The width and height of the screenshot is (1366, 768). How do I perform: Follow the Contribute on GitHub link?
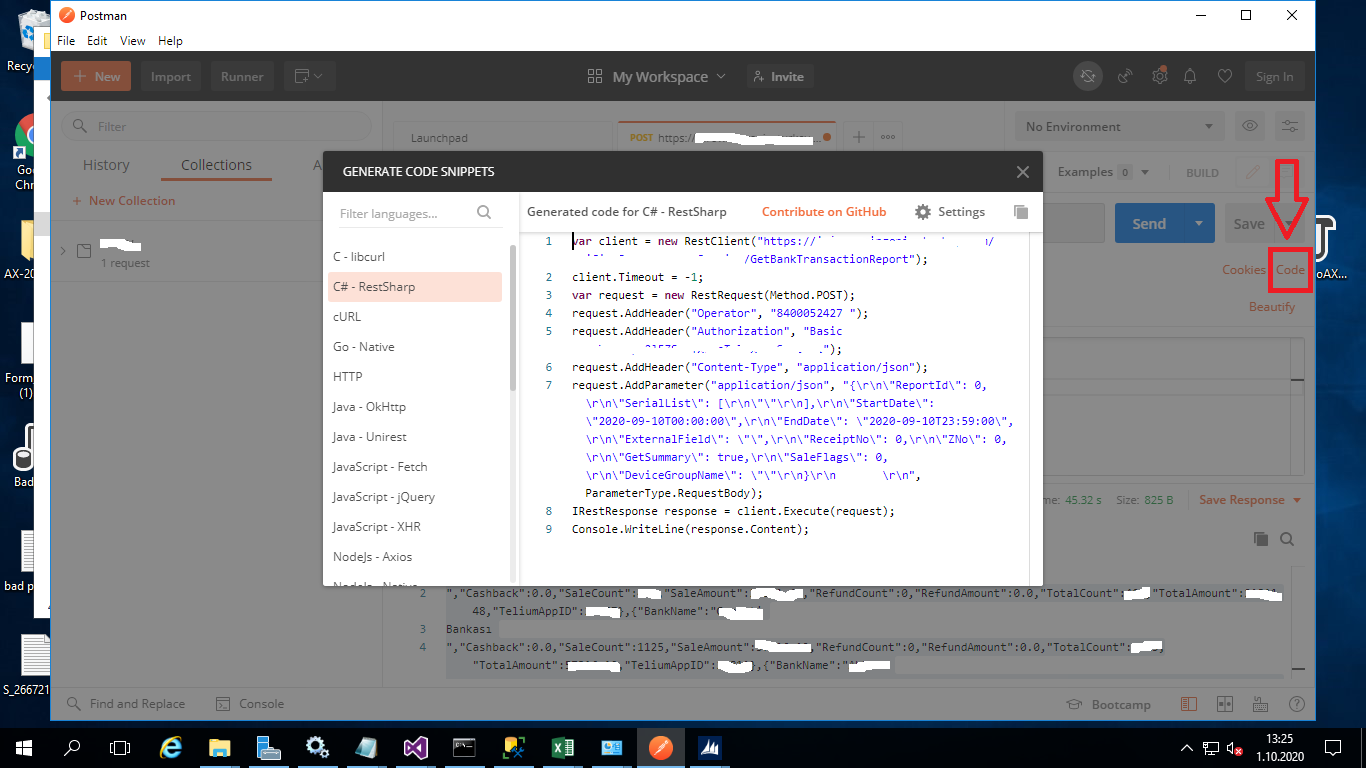pyautogui.click(x=824, y=212)
